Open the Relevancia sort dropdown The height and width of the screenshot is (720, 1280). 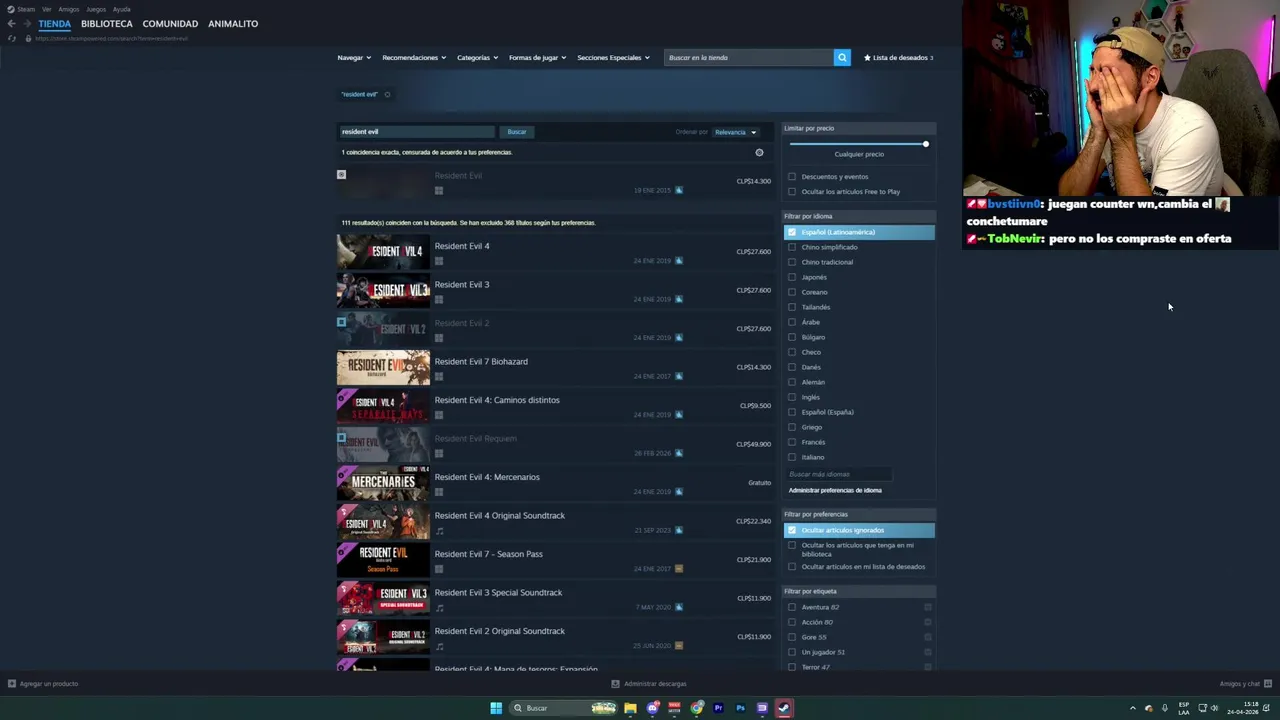(x=735, y=132)
